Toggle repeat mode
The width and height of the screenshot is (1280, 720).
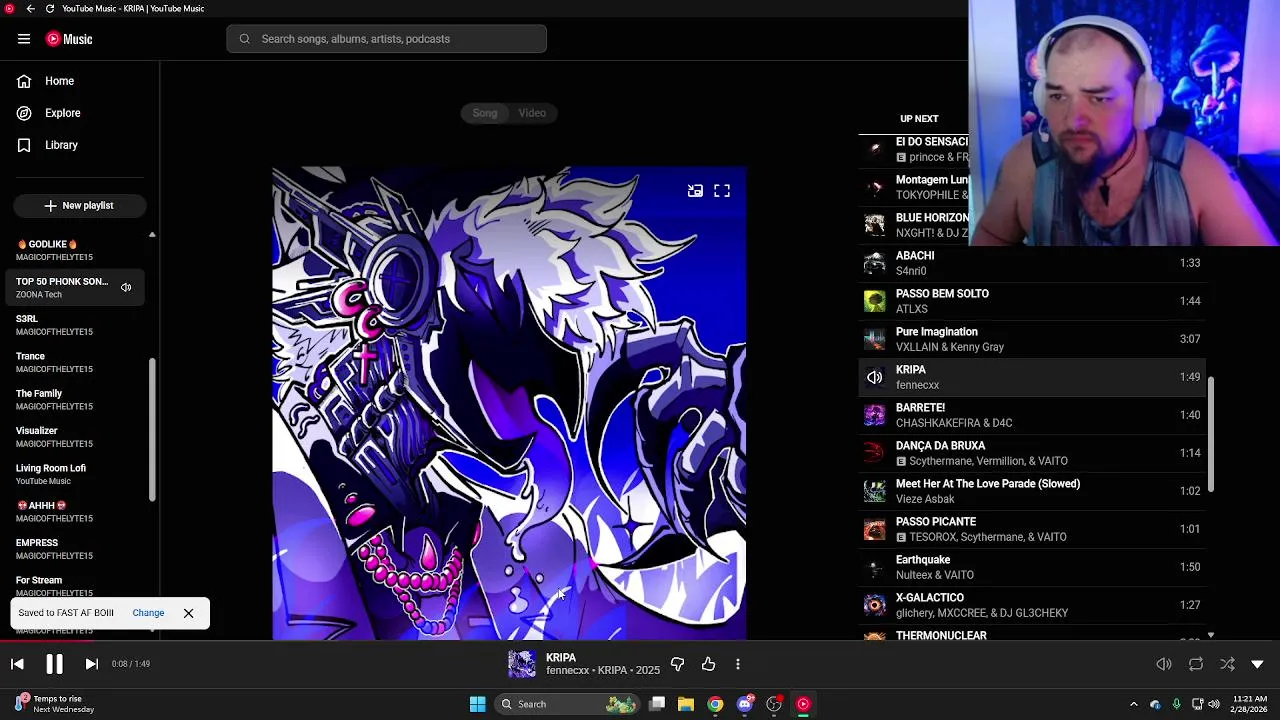click(x=1196, y=664)
